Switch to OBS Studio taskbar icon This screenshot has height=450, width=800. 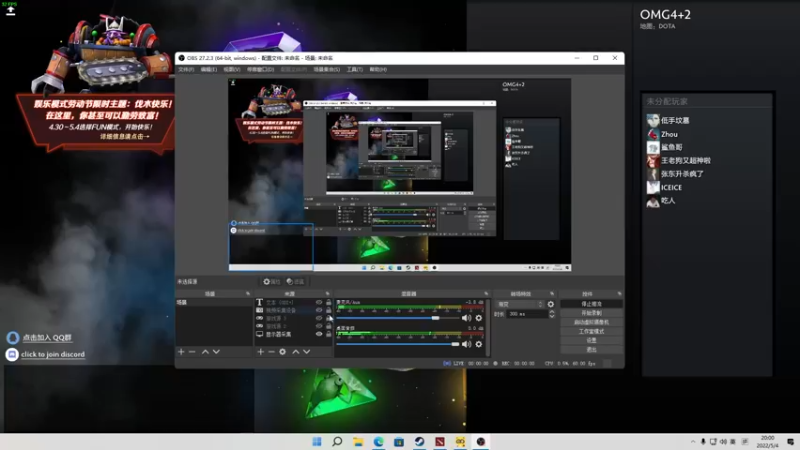coord(481,441)
